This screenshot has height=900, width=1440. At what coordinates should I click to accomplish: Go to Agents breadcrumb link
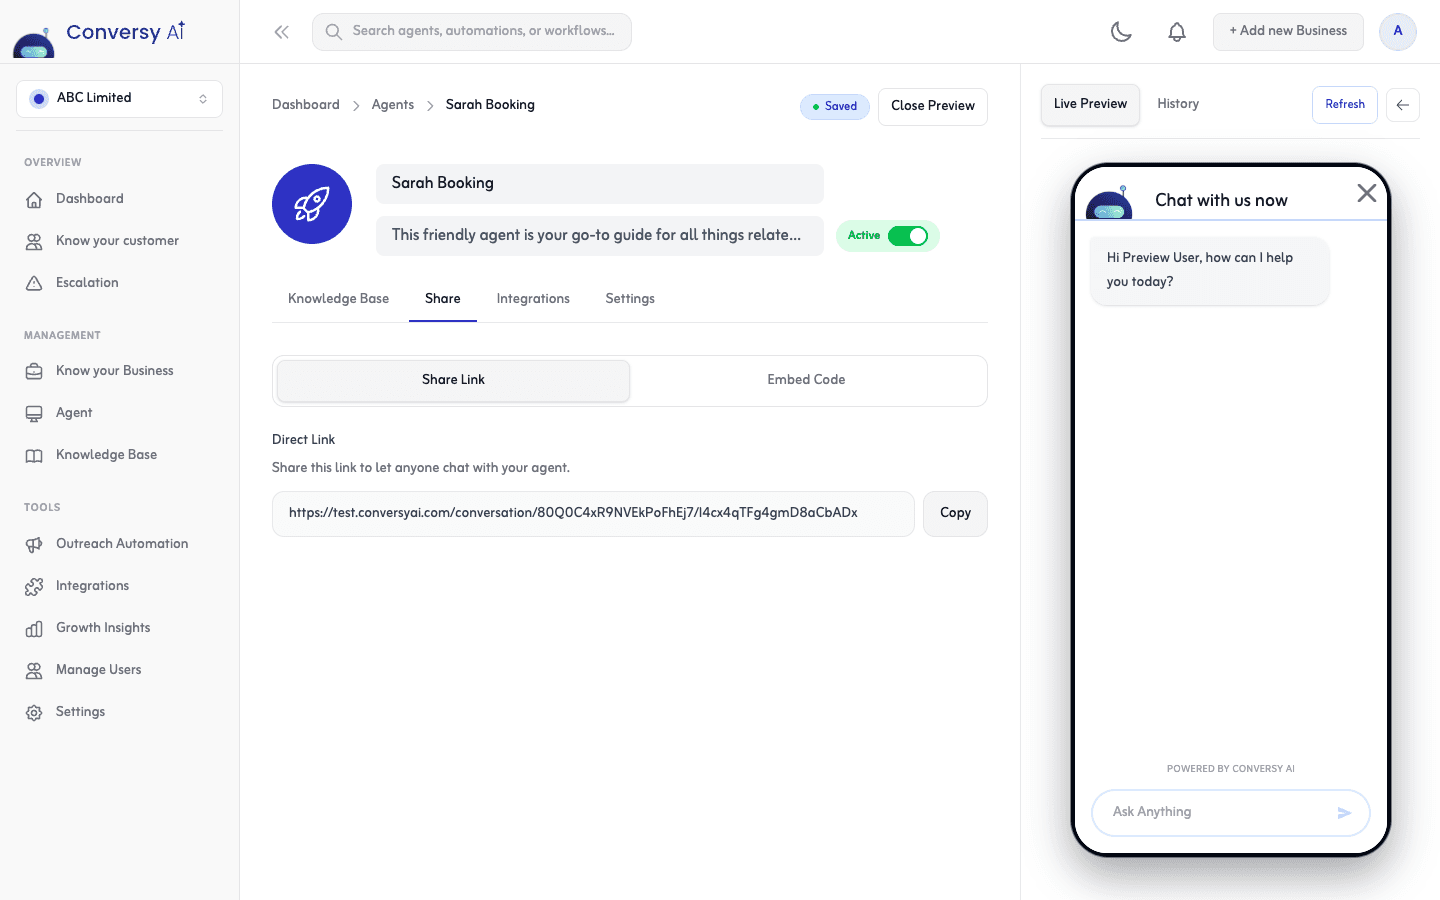[393, 105]
